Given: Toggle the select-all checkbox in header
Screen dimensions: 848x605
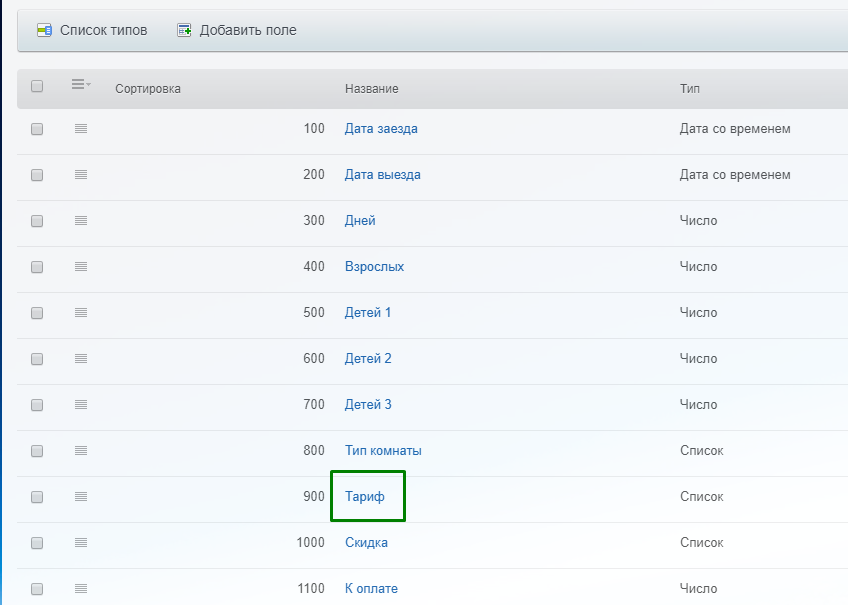Looking at the screenshot, I should point(37,87).
